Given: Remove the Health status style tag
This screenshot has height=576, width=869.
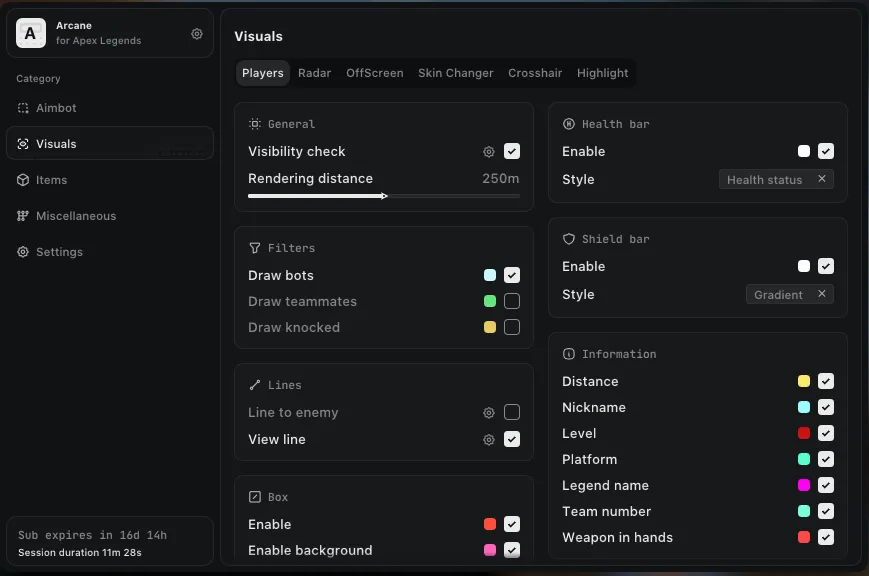Looking at the screenshot, I should 823,179.
